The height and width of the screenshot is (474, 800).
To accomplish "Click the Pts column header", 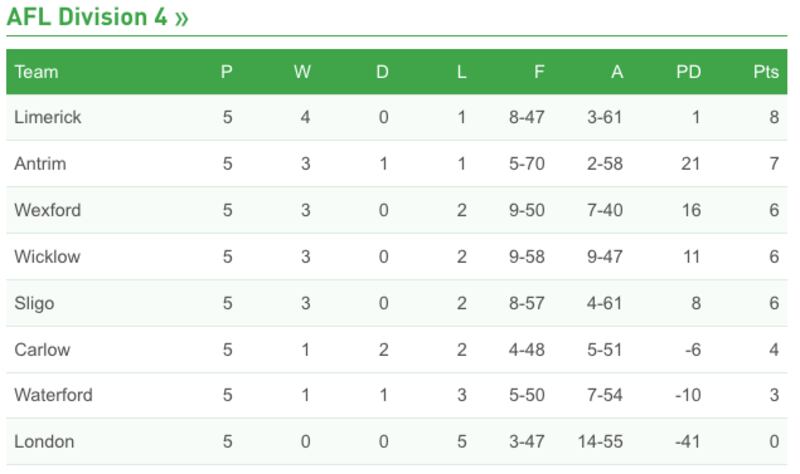I will click(766, 72).
